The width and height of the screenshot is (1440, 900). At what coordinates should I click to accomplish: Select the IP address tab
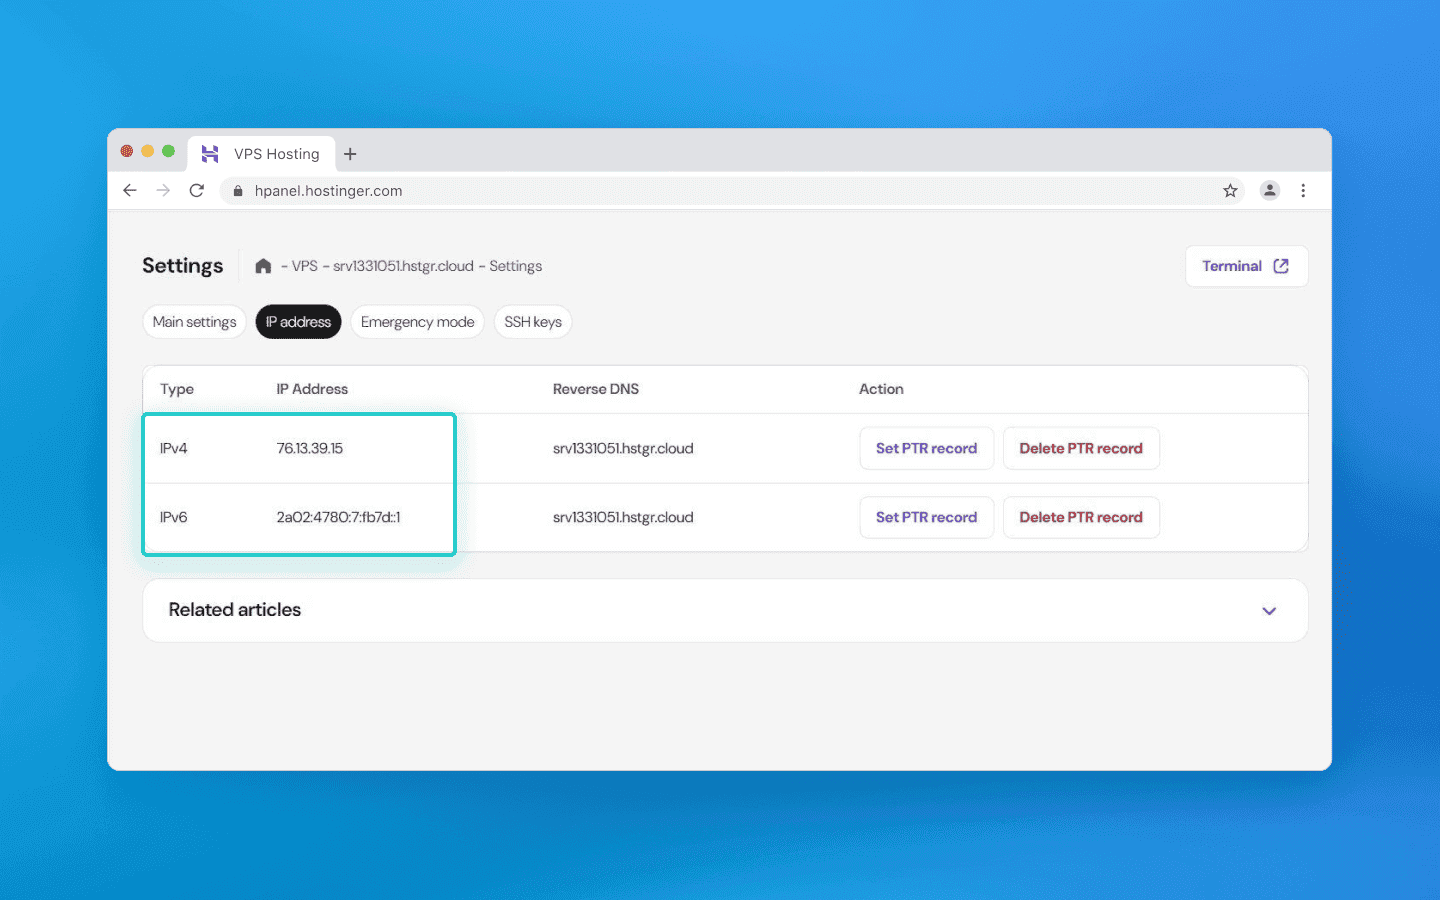(x=298, y=322)
